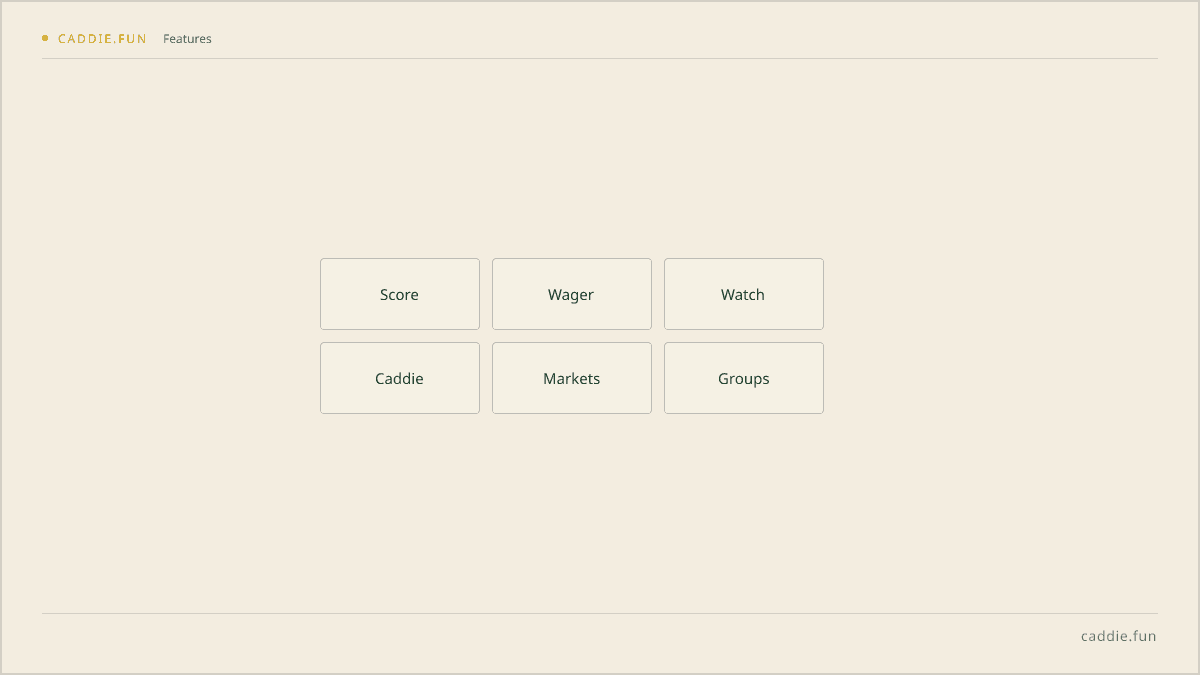Image resolution: width=1200 pixels, height=675 pixels.
Task: Click the word Score inside its card
Action: coord(399,295)
